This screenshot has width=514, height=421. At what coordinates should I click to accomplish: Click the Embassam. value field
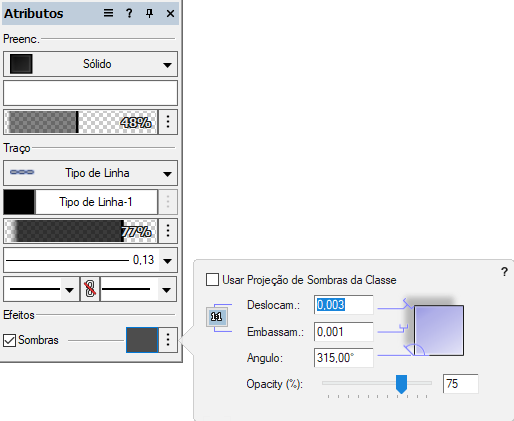(344, 332)
